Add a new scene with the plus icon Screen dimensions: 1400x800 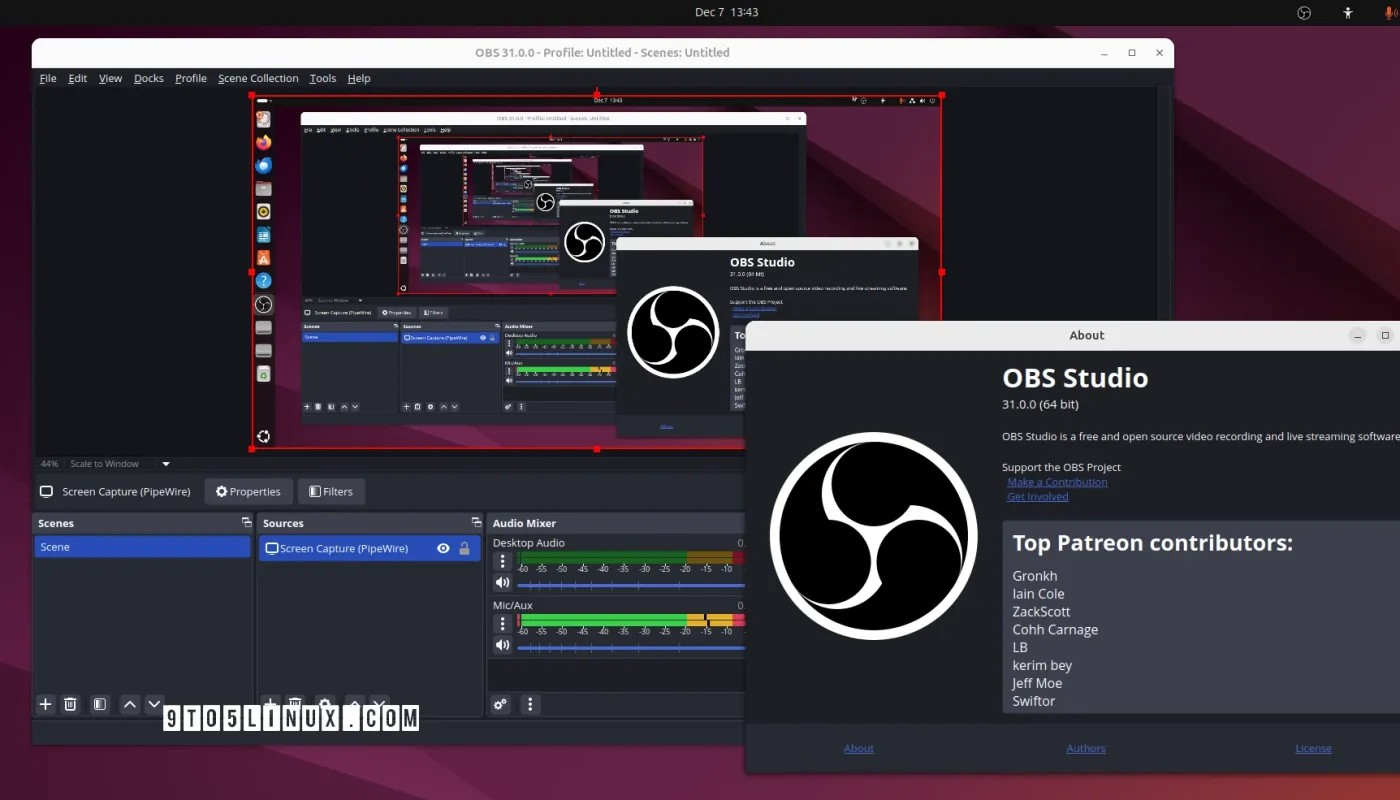[x=45, y=704]
